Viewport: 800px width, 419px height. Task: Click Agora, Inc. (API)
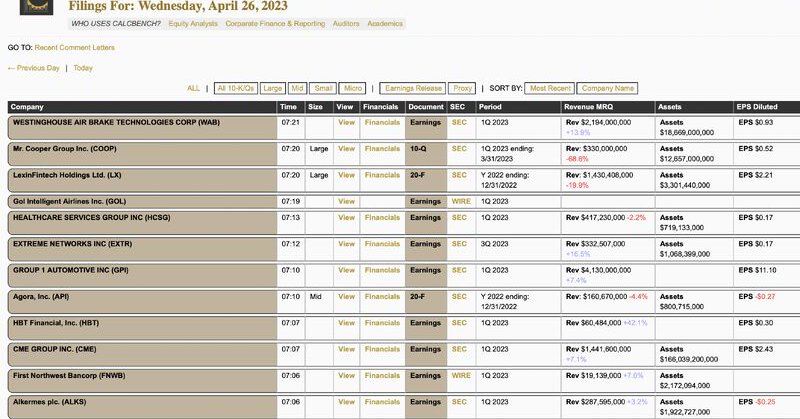[41, 297]
